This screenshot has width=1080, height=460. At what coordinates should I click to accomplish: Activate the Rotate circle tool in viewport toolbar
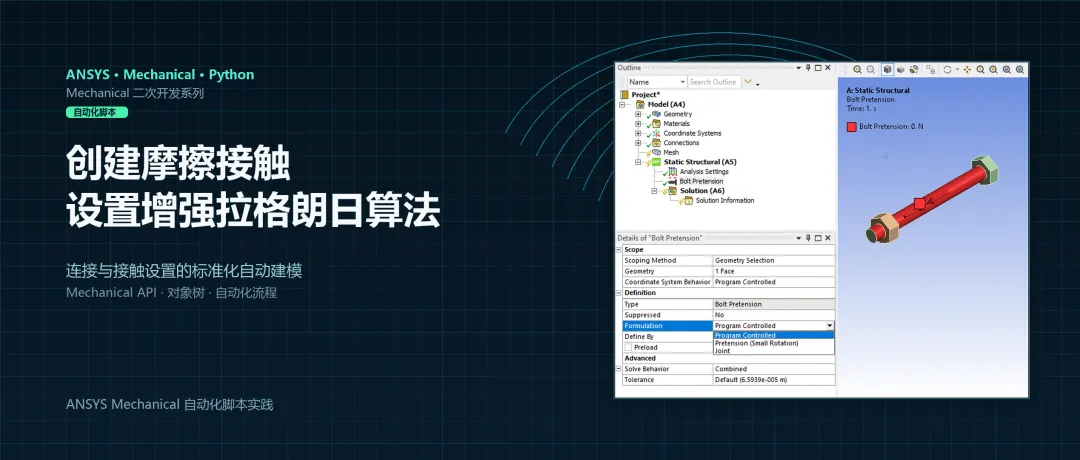click(x=947, y=70)
